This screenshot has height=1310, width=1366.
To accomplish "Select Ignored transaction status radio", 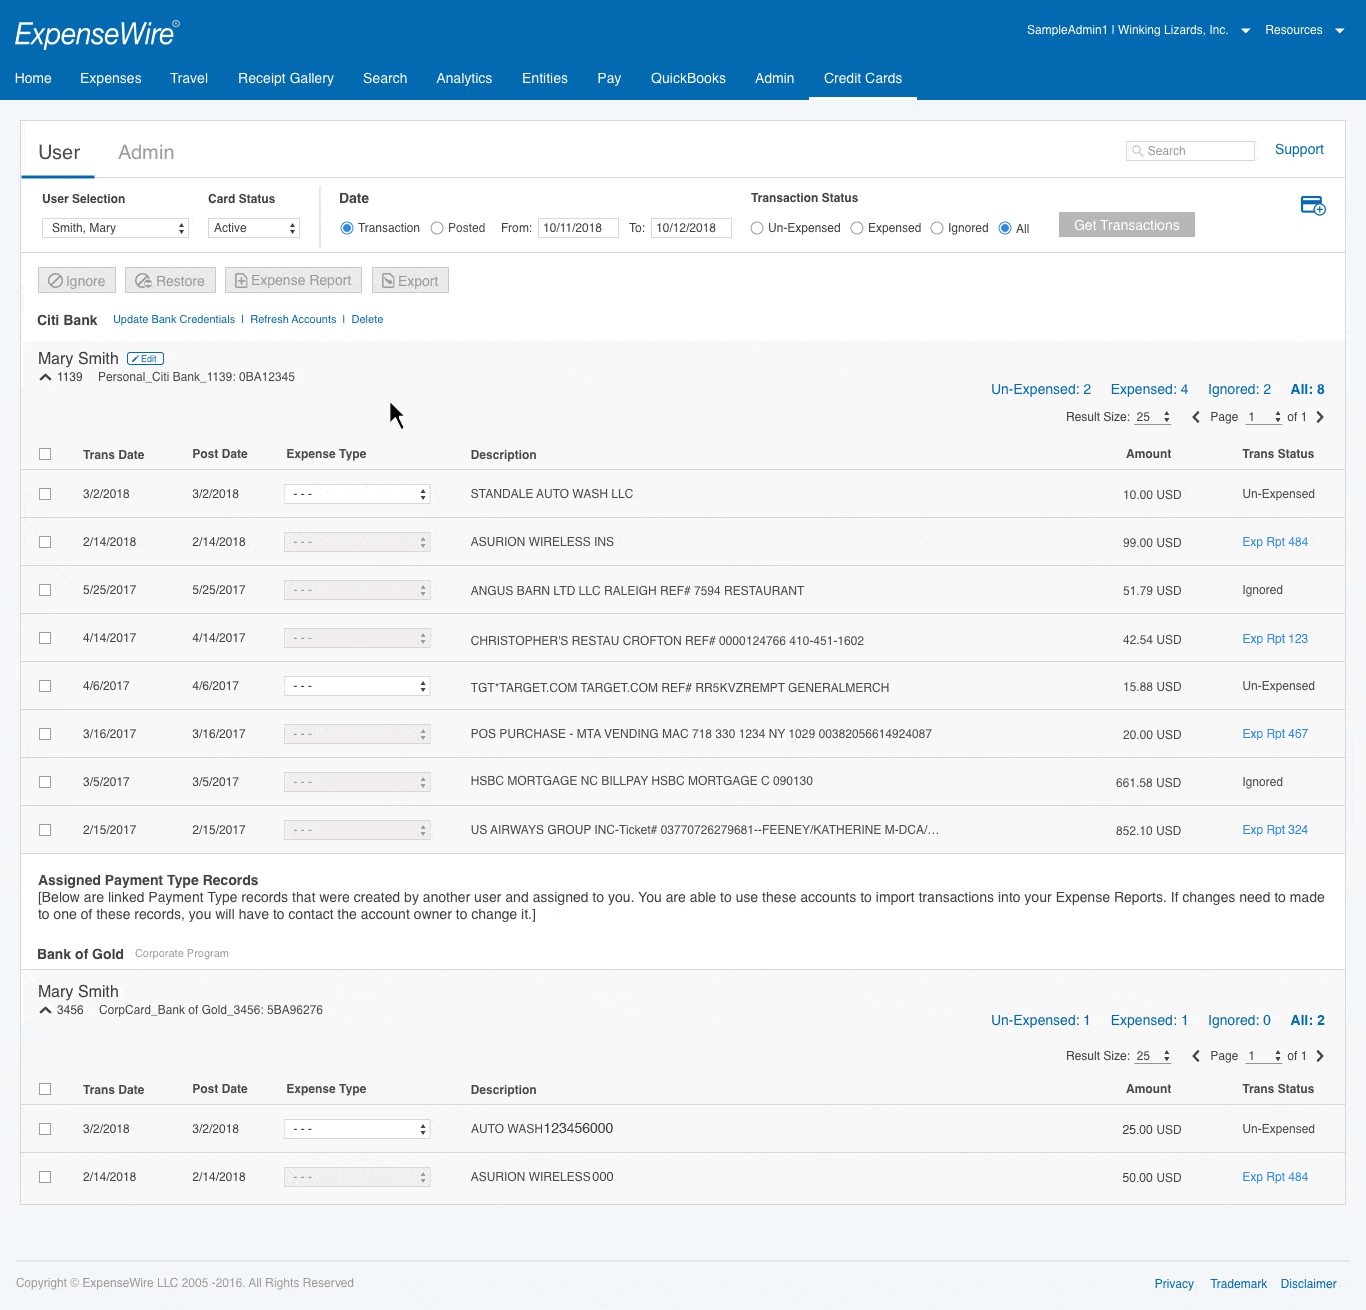I will click(937, 228).
